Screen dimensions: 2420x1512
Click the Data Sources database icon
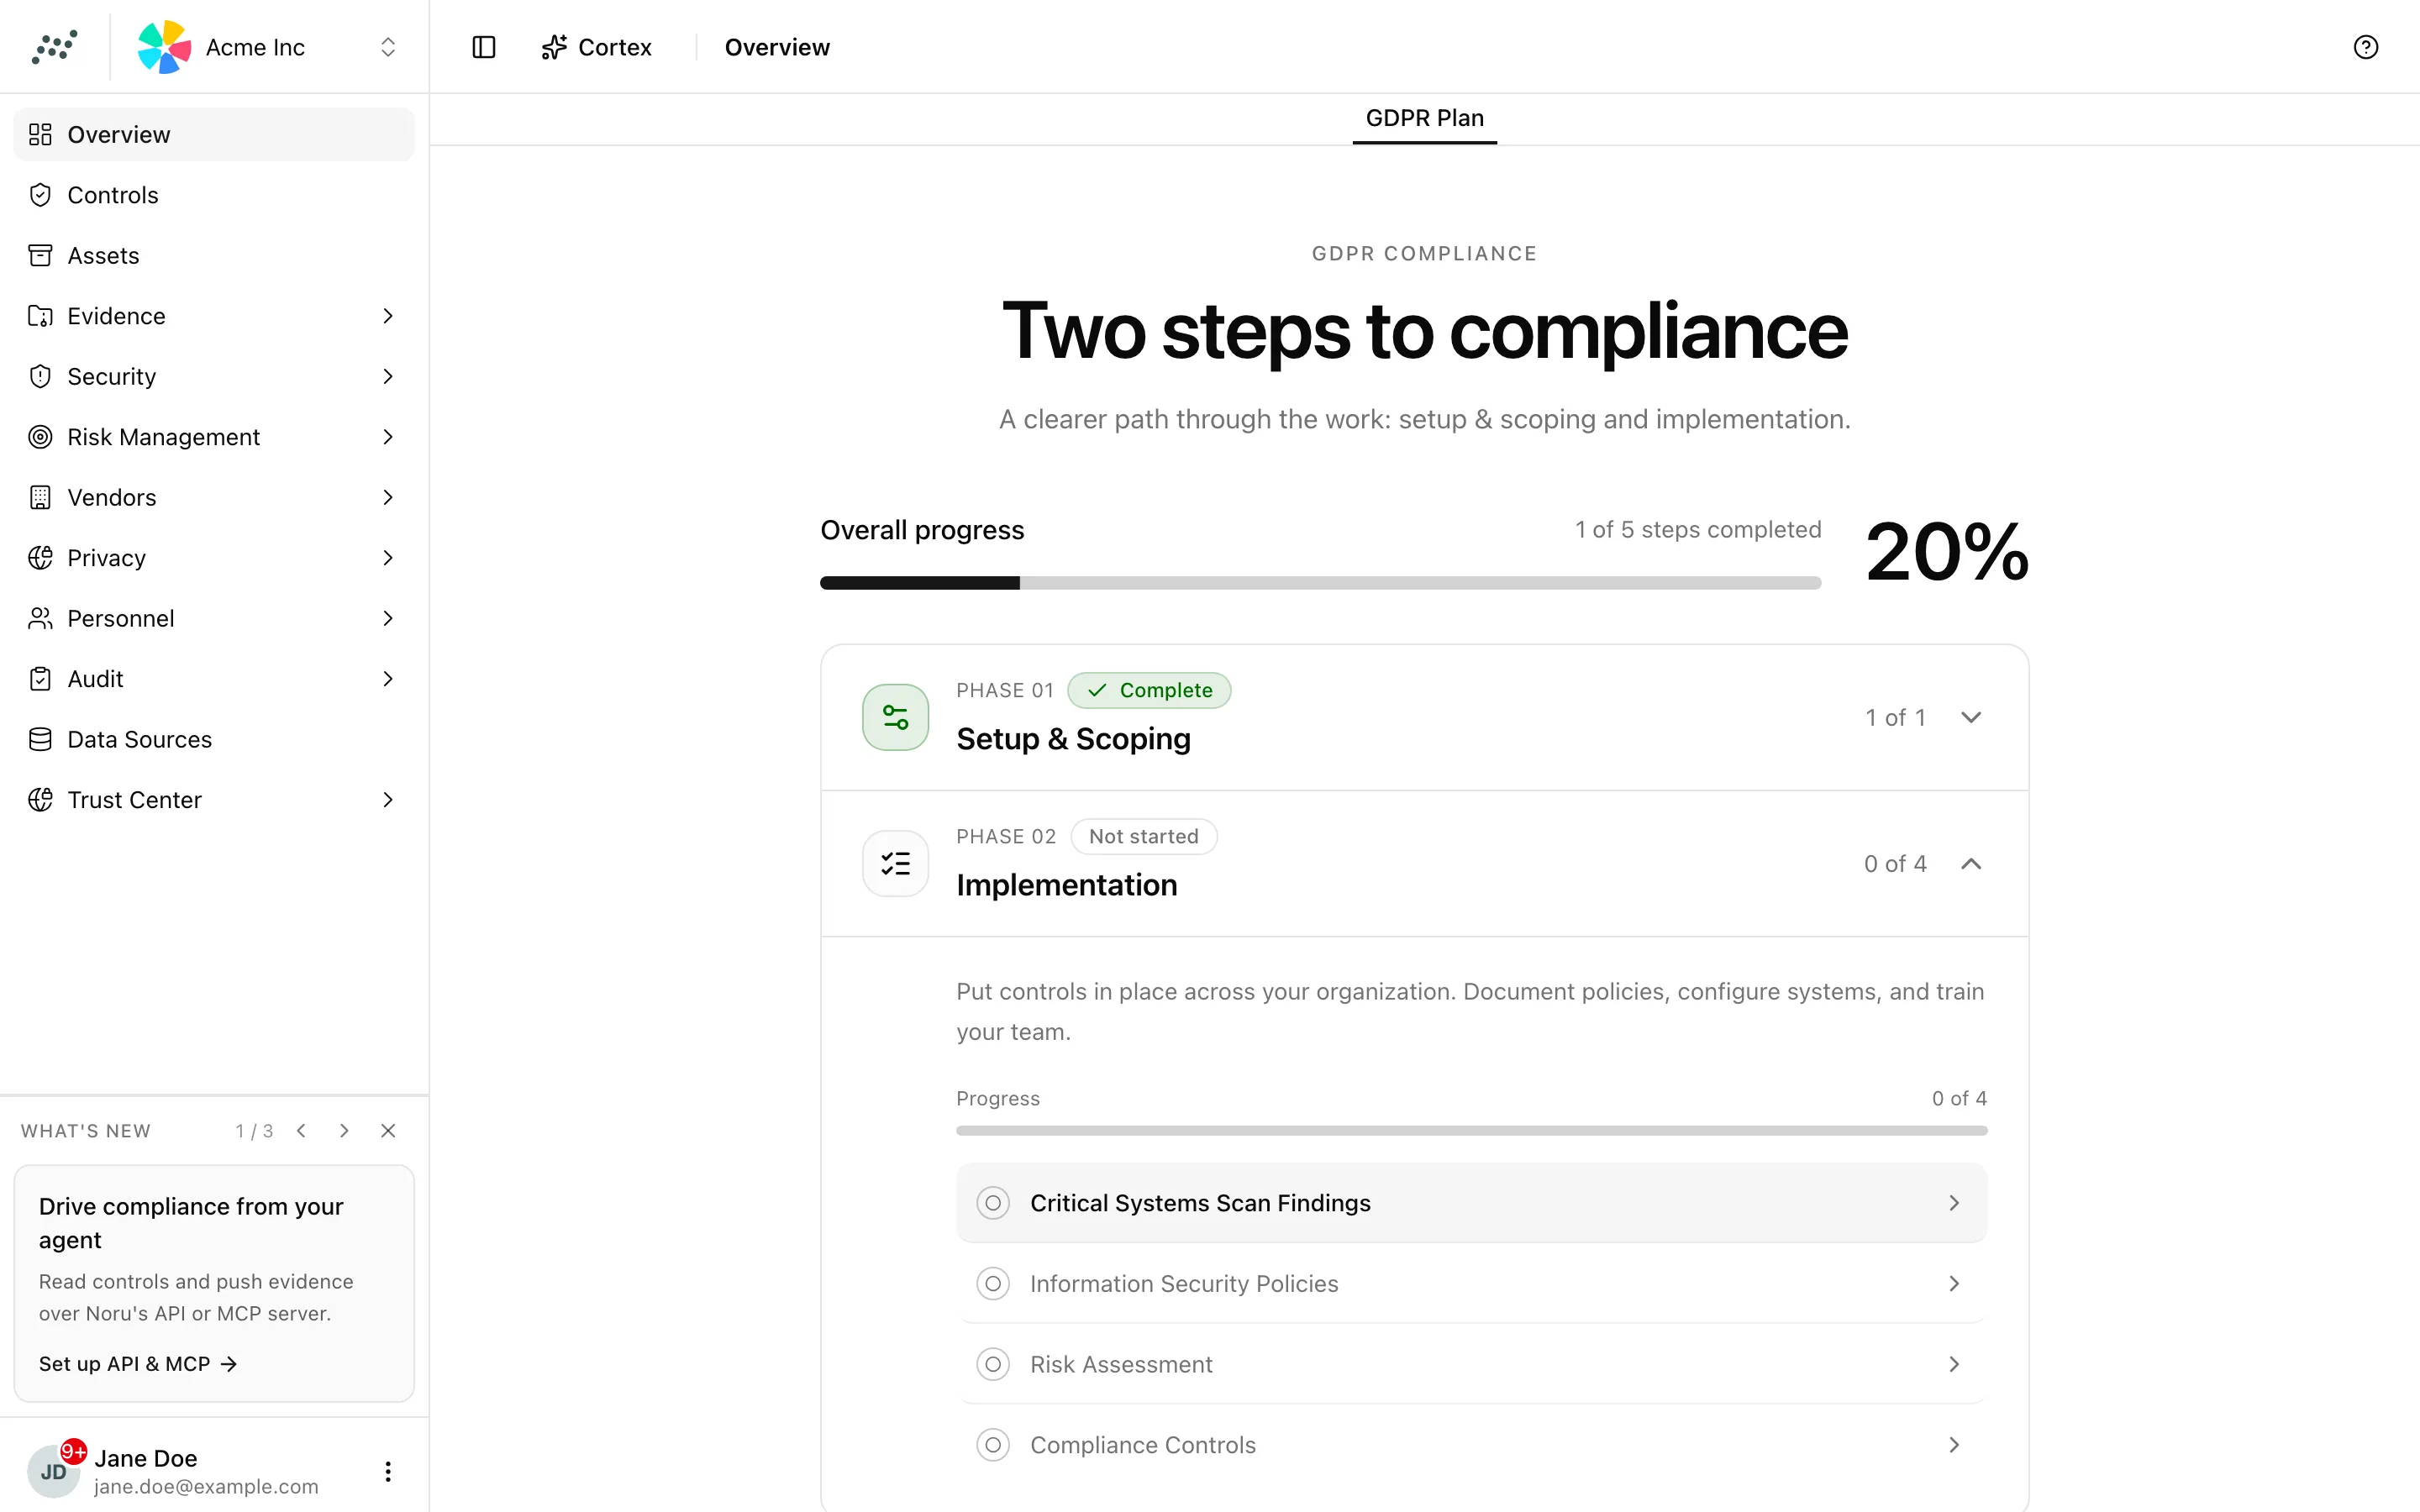click(x=40, y=739)
